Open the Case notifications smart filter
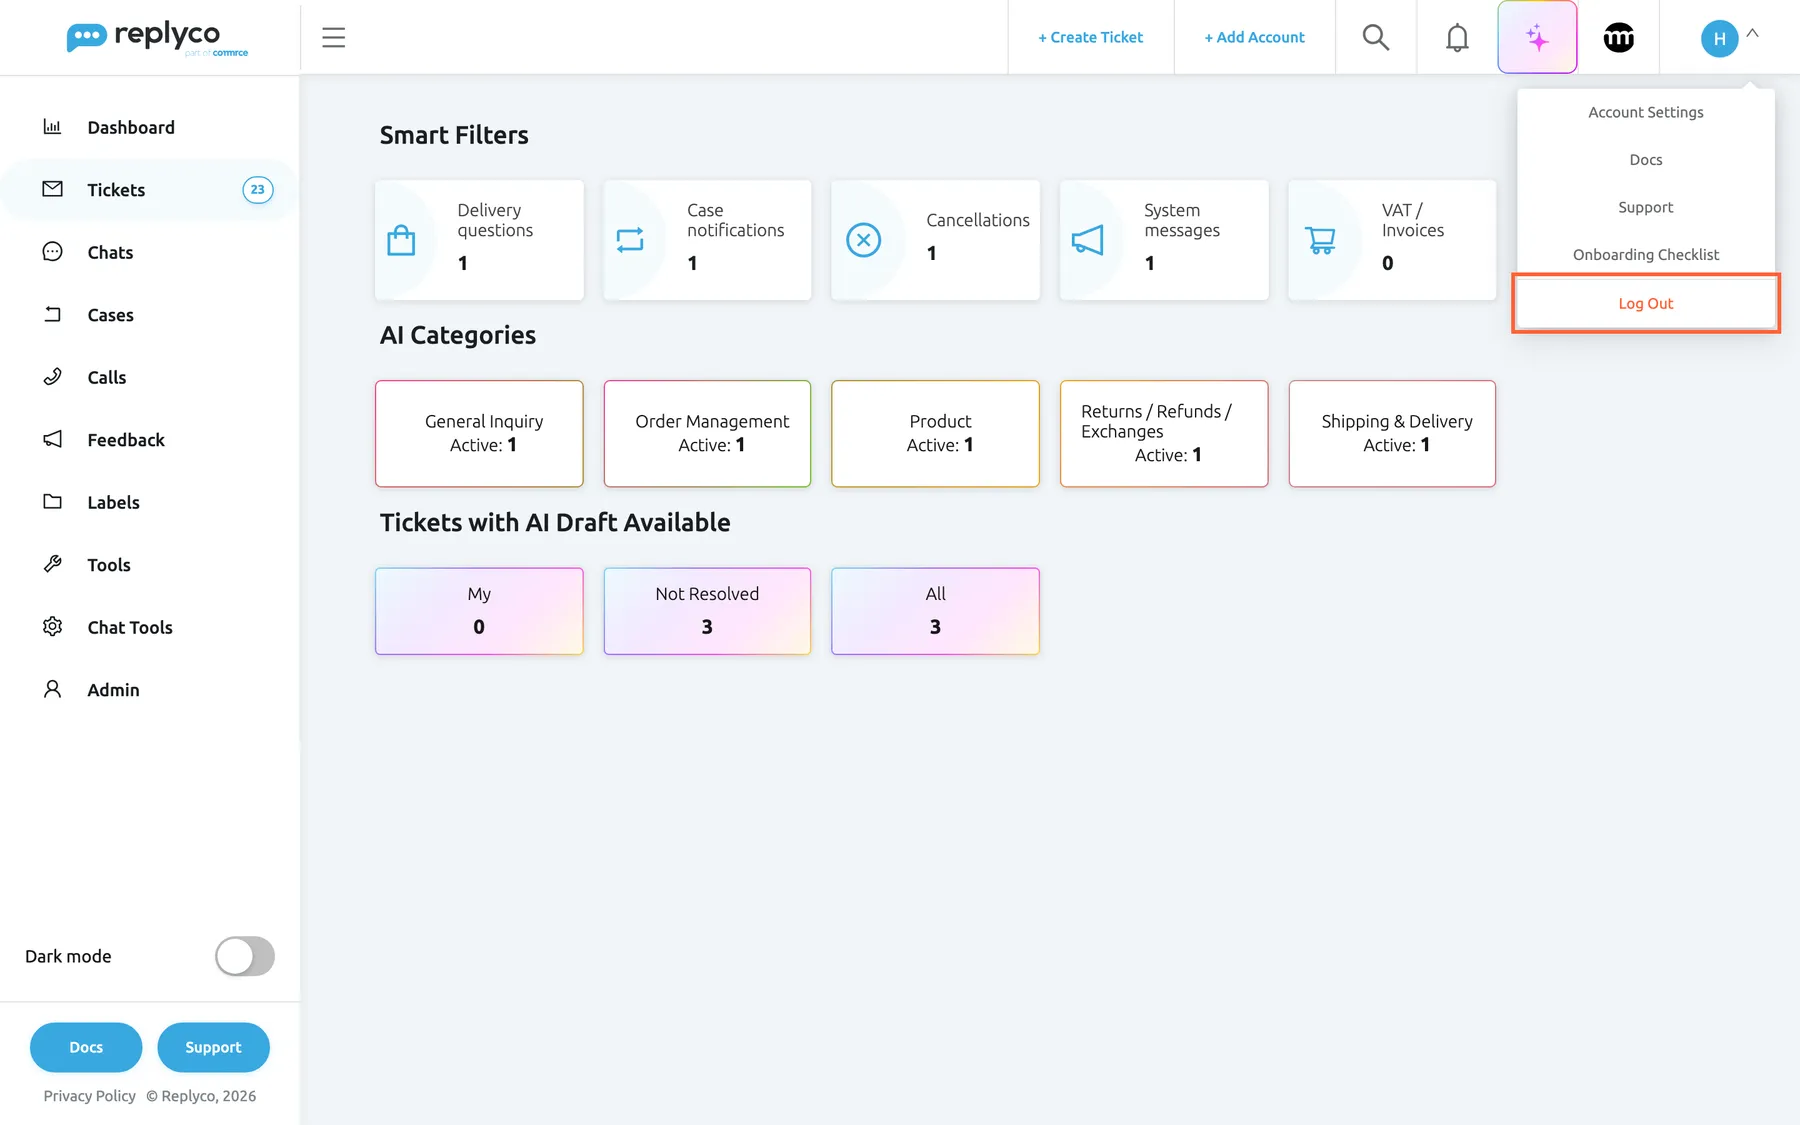Screen dimensions: 1800x1125 [707, 240]
